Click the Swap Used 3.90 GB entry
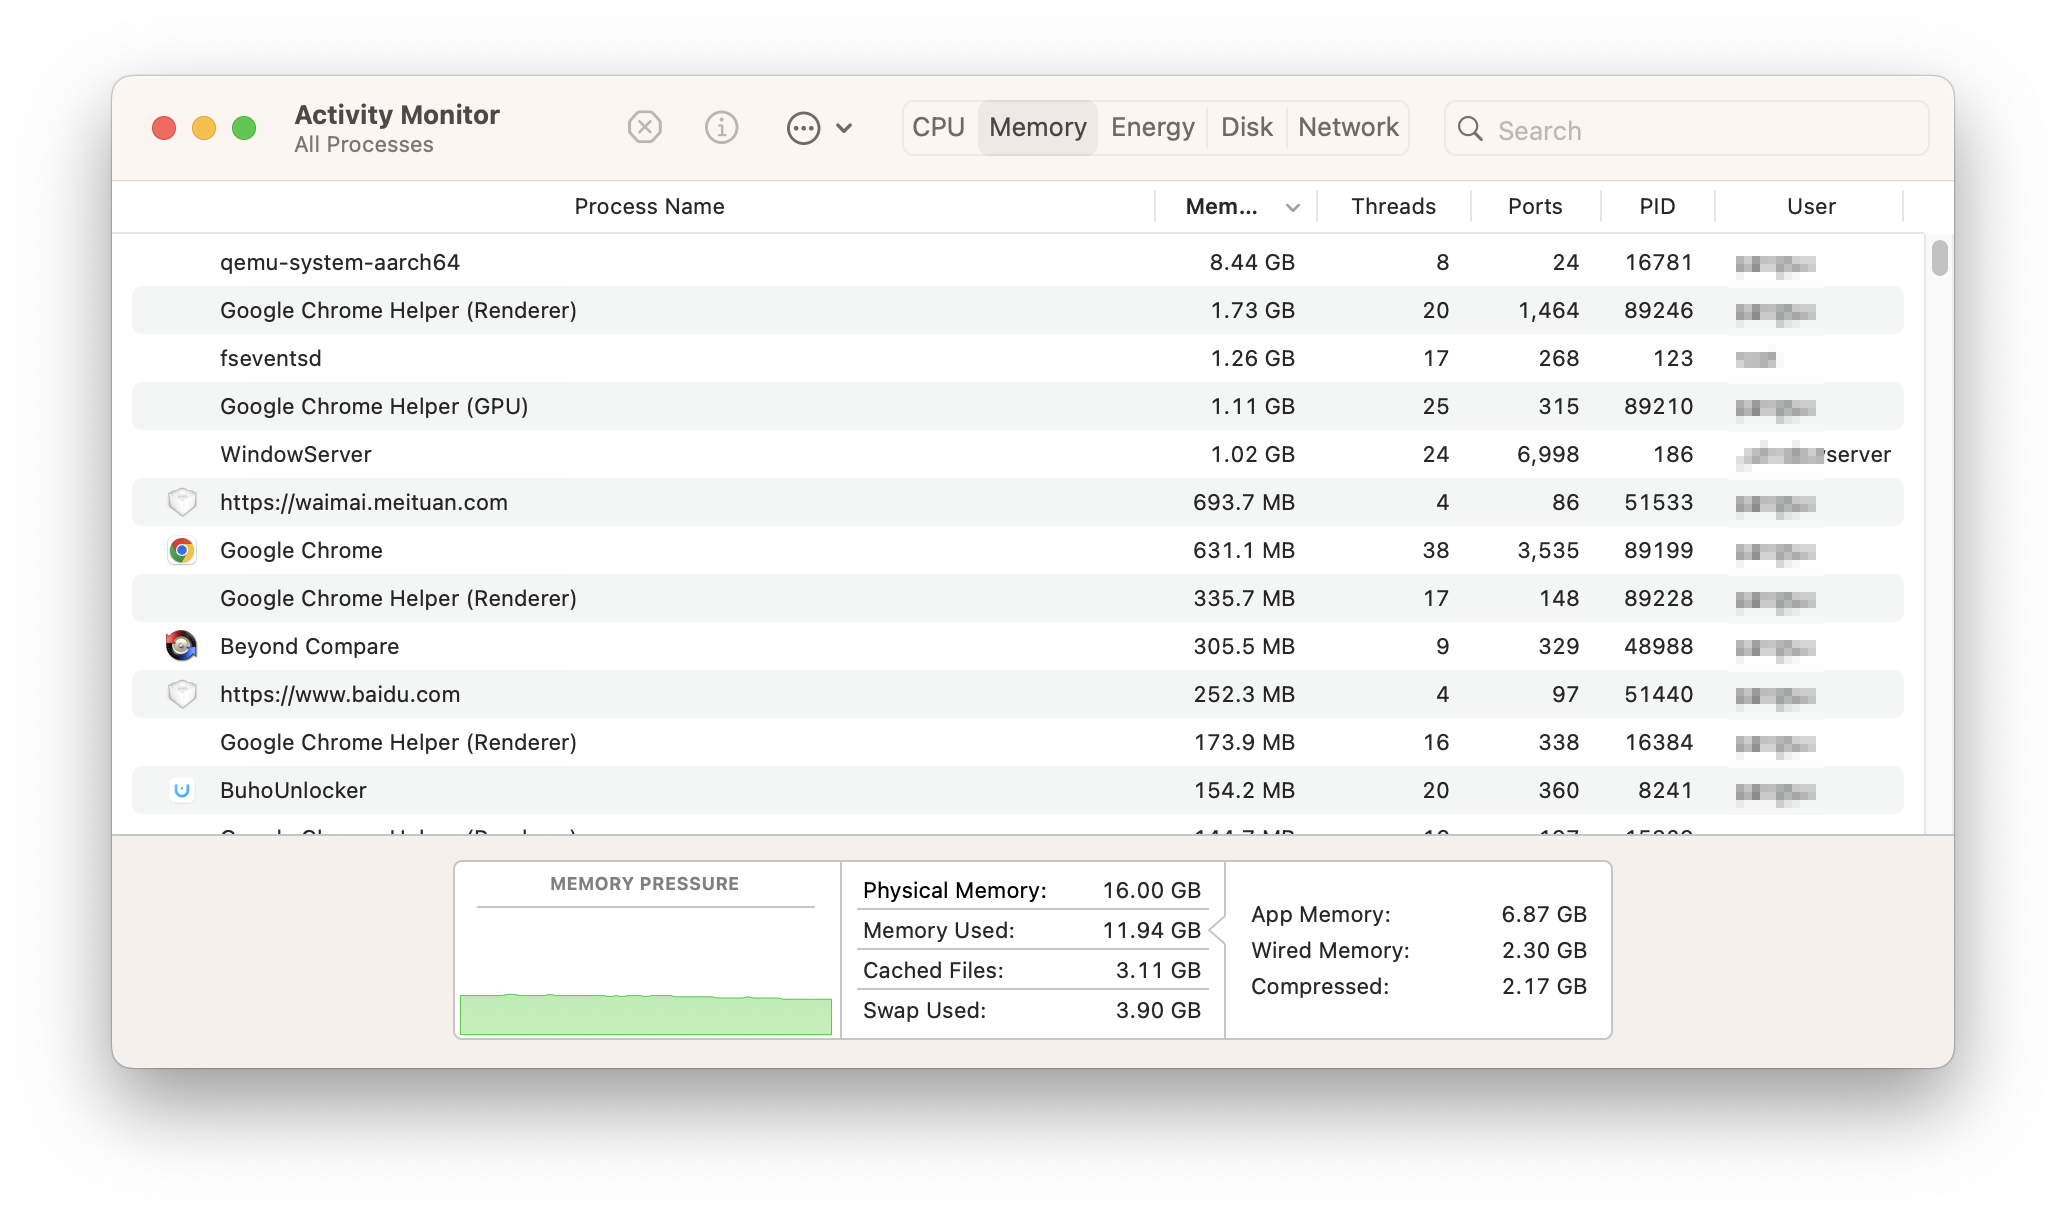 1032,1010
